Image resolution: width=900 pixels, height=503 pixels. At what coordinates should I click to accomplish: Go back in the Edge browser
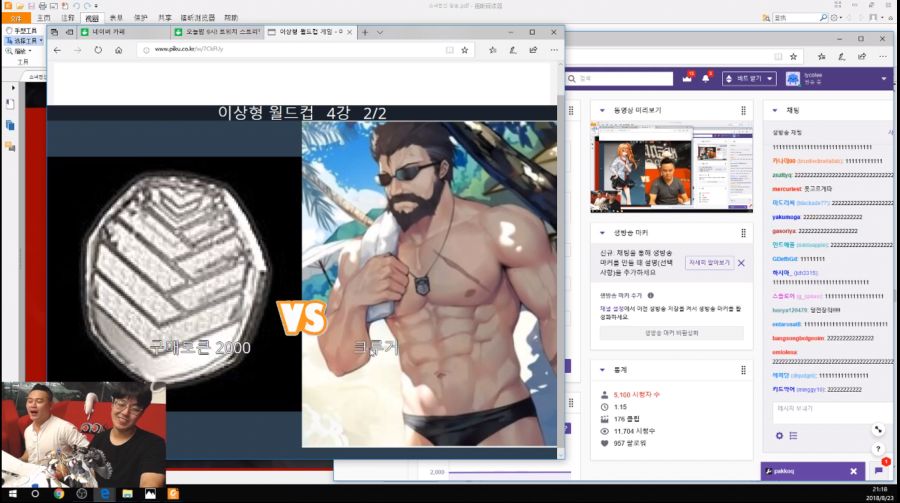point(57,51)
